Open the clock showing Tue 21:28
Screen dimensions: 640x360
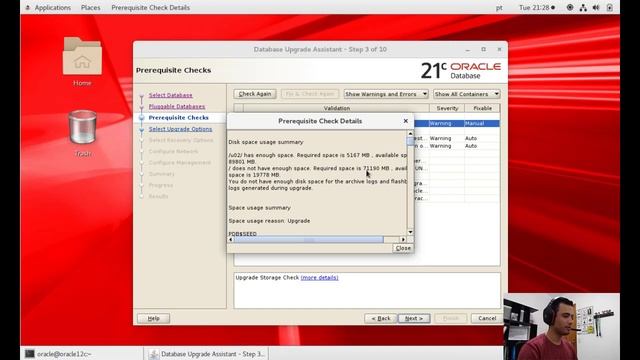click(x=537, y=7)
